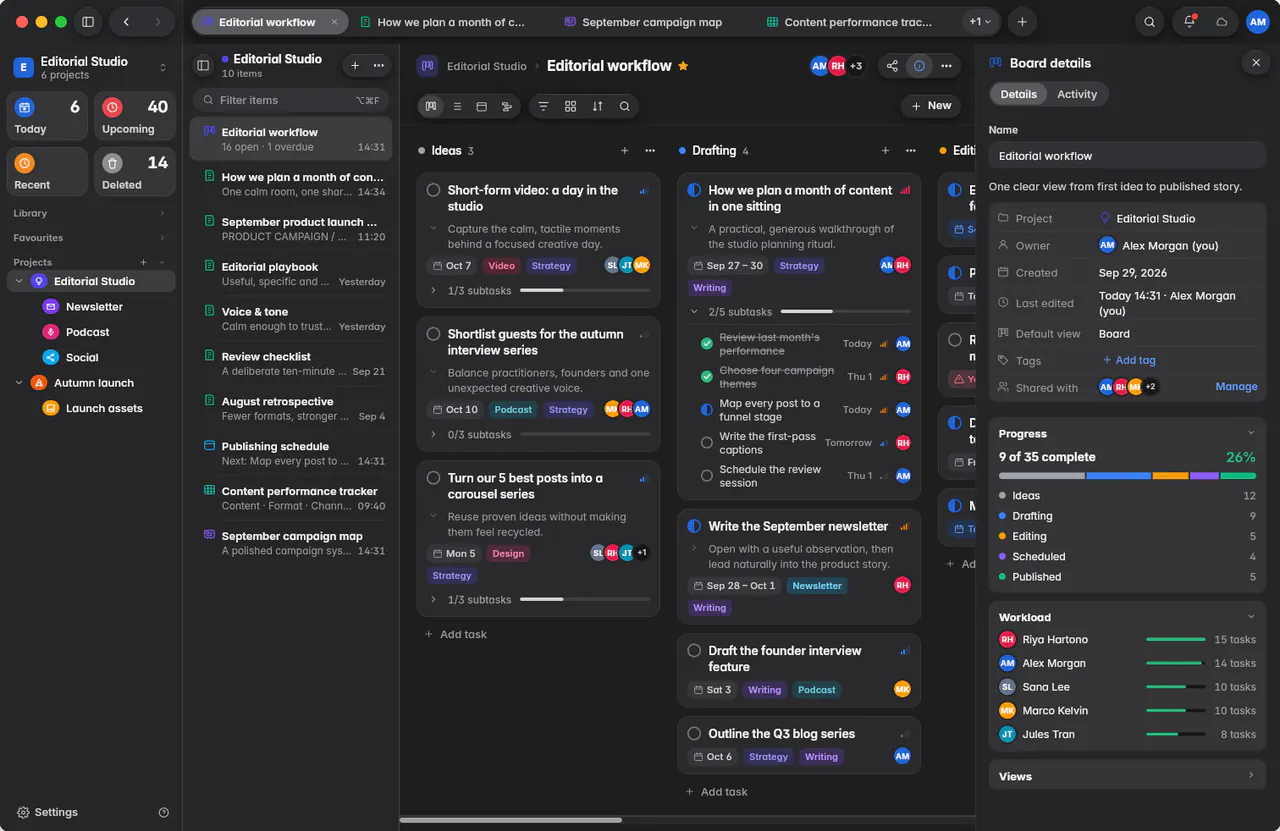This screenshot has height=831, width=1280.
Task: Open the Editorial Studio workspace switcher
Action: click(x=91, y=67)
